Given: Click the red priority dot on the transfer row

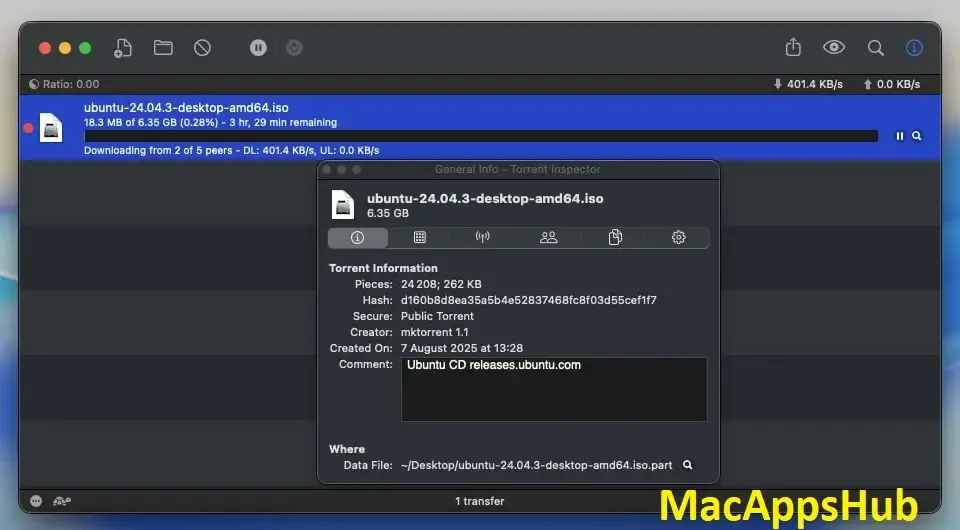Looking at the screenshot, I should (28, 128).
